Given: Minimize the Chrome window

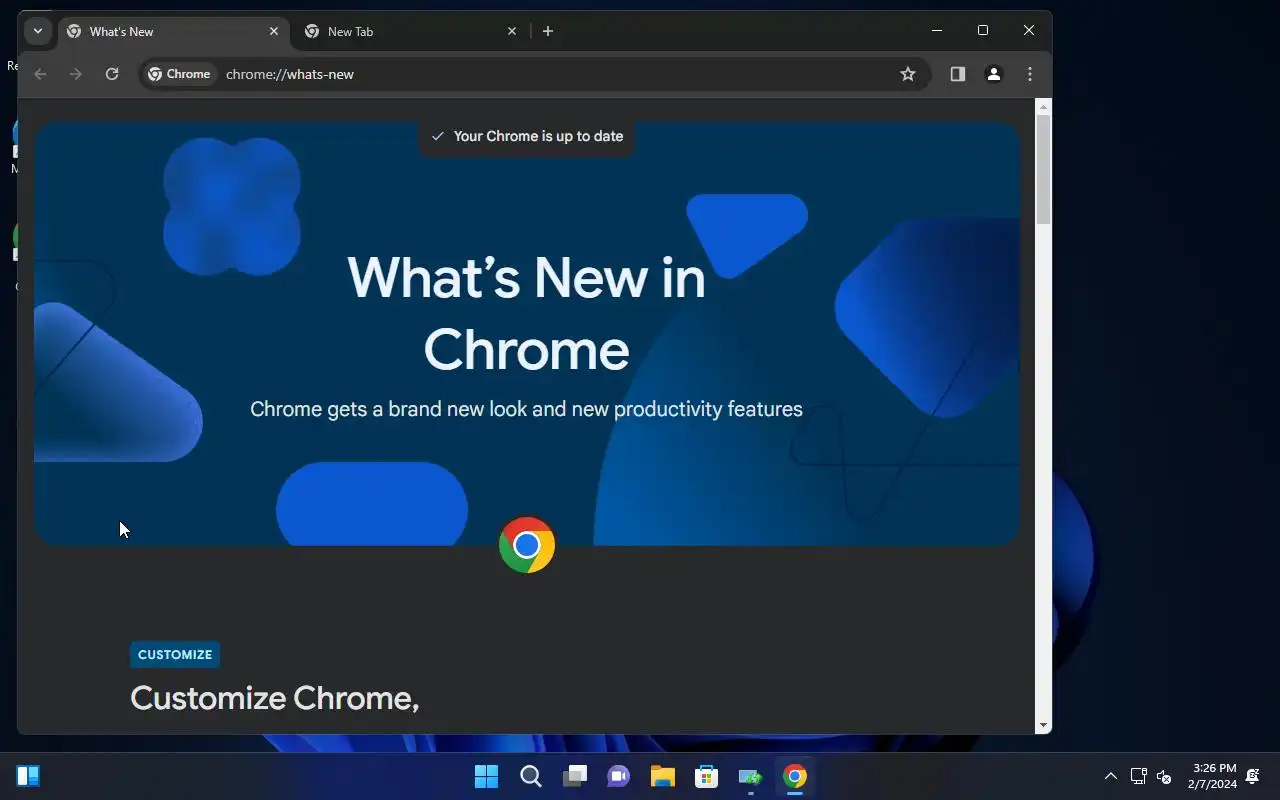Looking at the screenshot, I should (937, 31).
